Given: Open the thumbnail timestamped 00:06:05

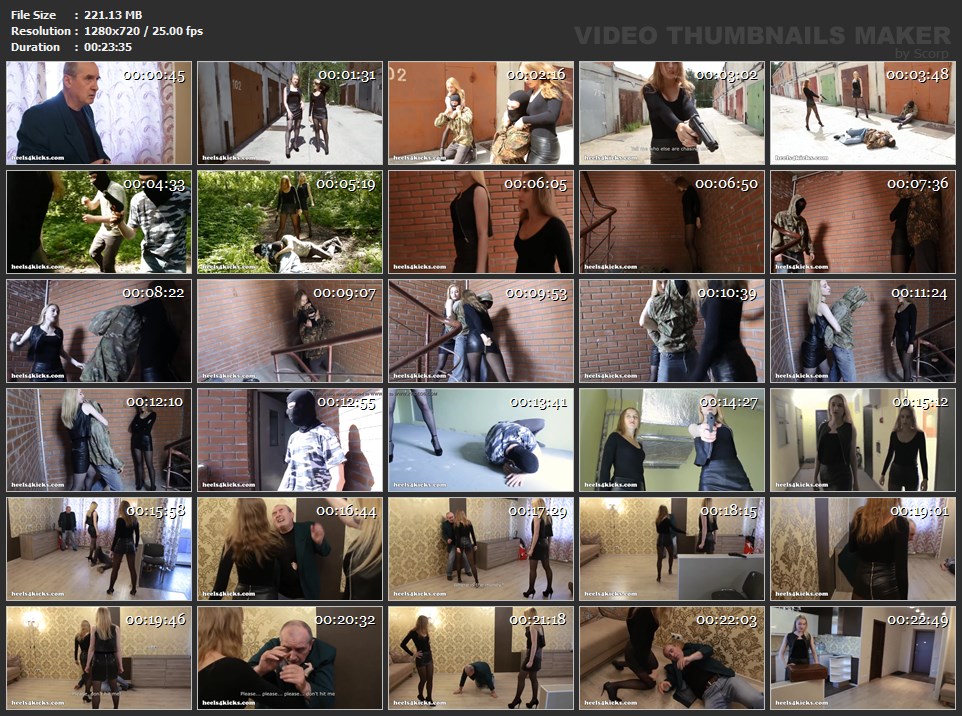Looking at the screenshot, I should [481, 222].
